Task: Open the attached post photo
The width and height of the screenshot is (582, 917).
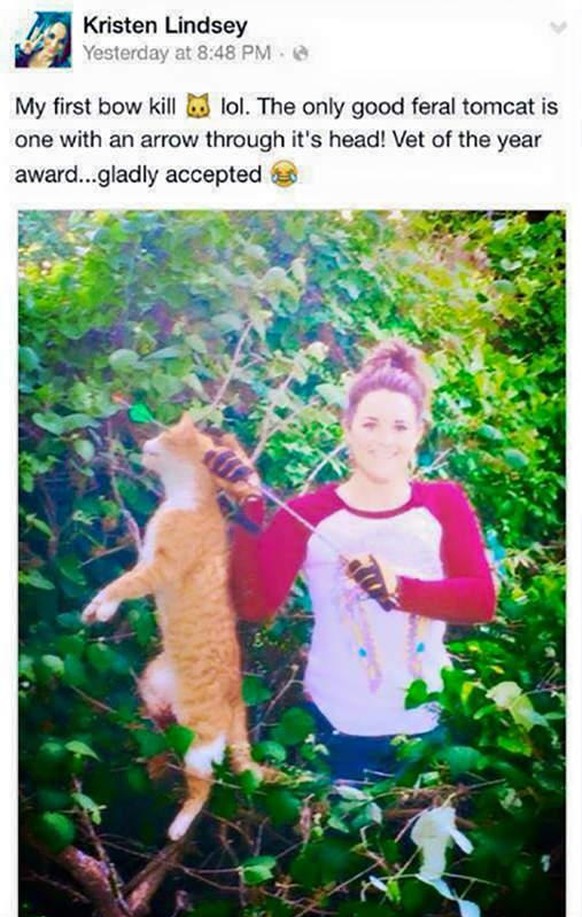Action: (x=292, y=563)
